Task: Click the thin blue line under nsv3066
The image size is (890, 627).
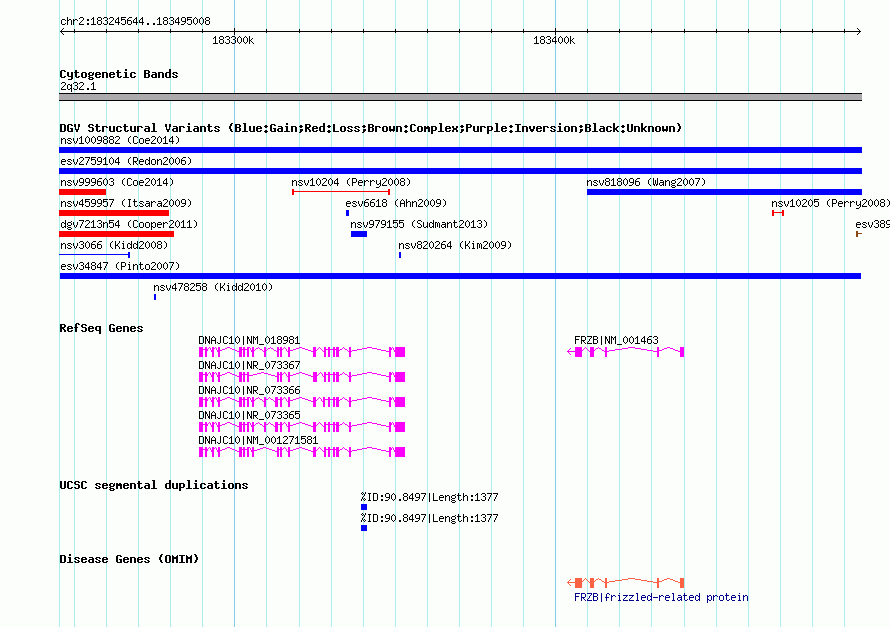Action: pyautogui.click(x=95, y=255)
